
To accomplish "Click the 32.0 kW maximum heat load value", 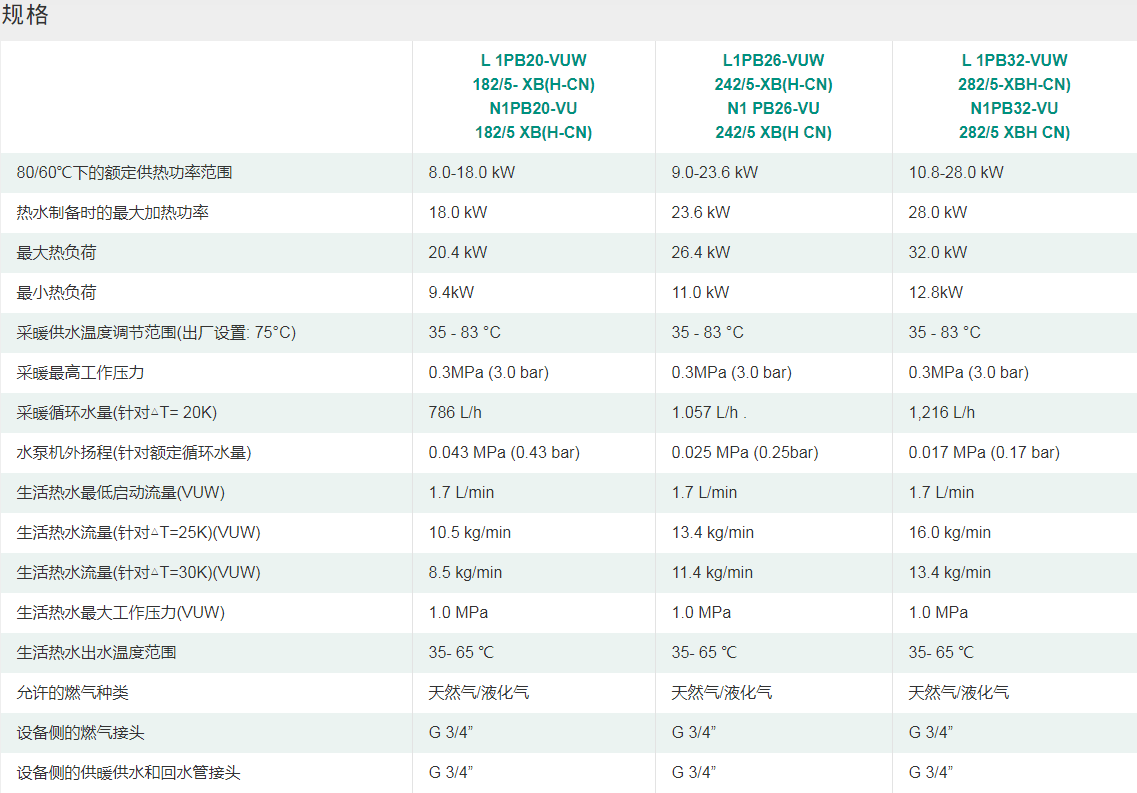I will click(937, 253).
